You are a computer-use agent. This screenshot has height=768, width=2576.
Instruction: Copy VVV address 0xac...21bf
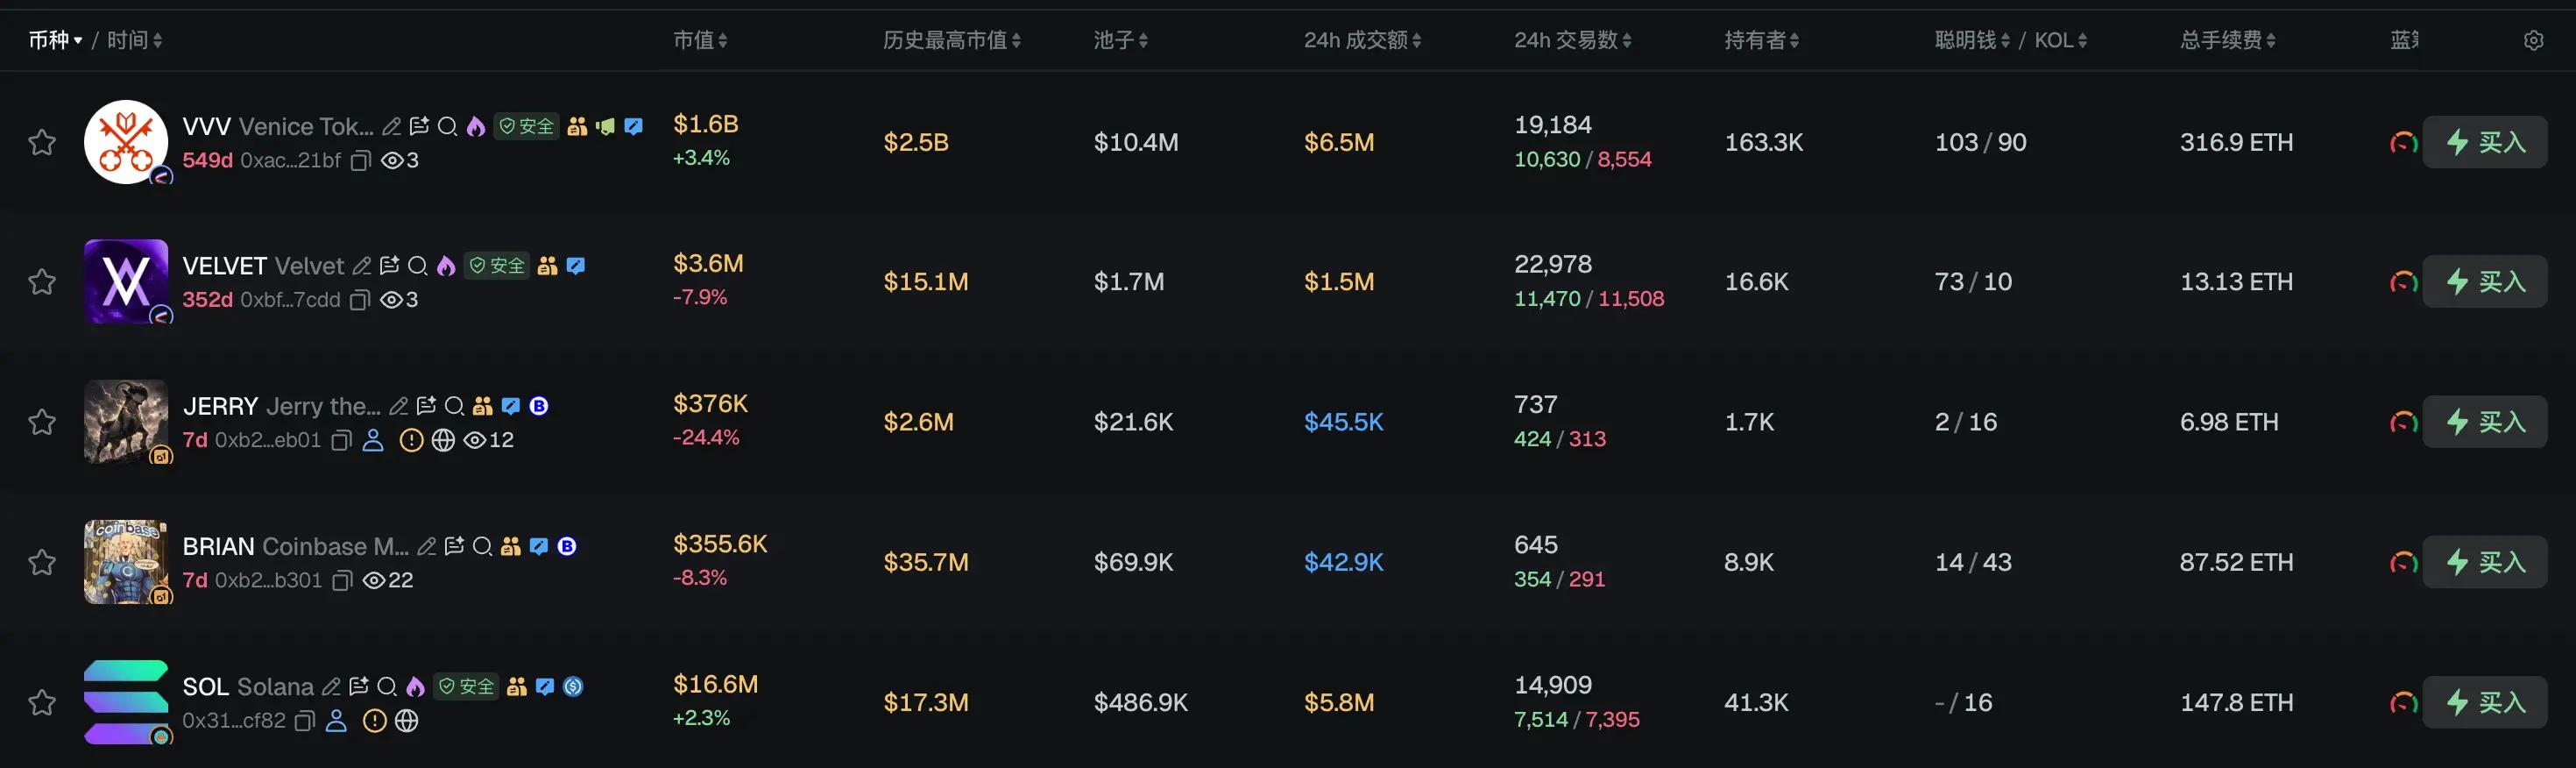361,160
